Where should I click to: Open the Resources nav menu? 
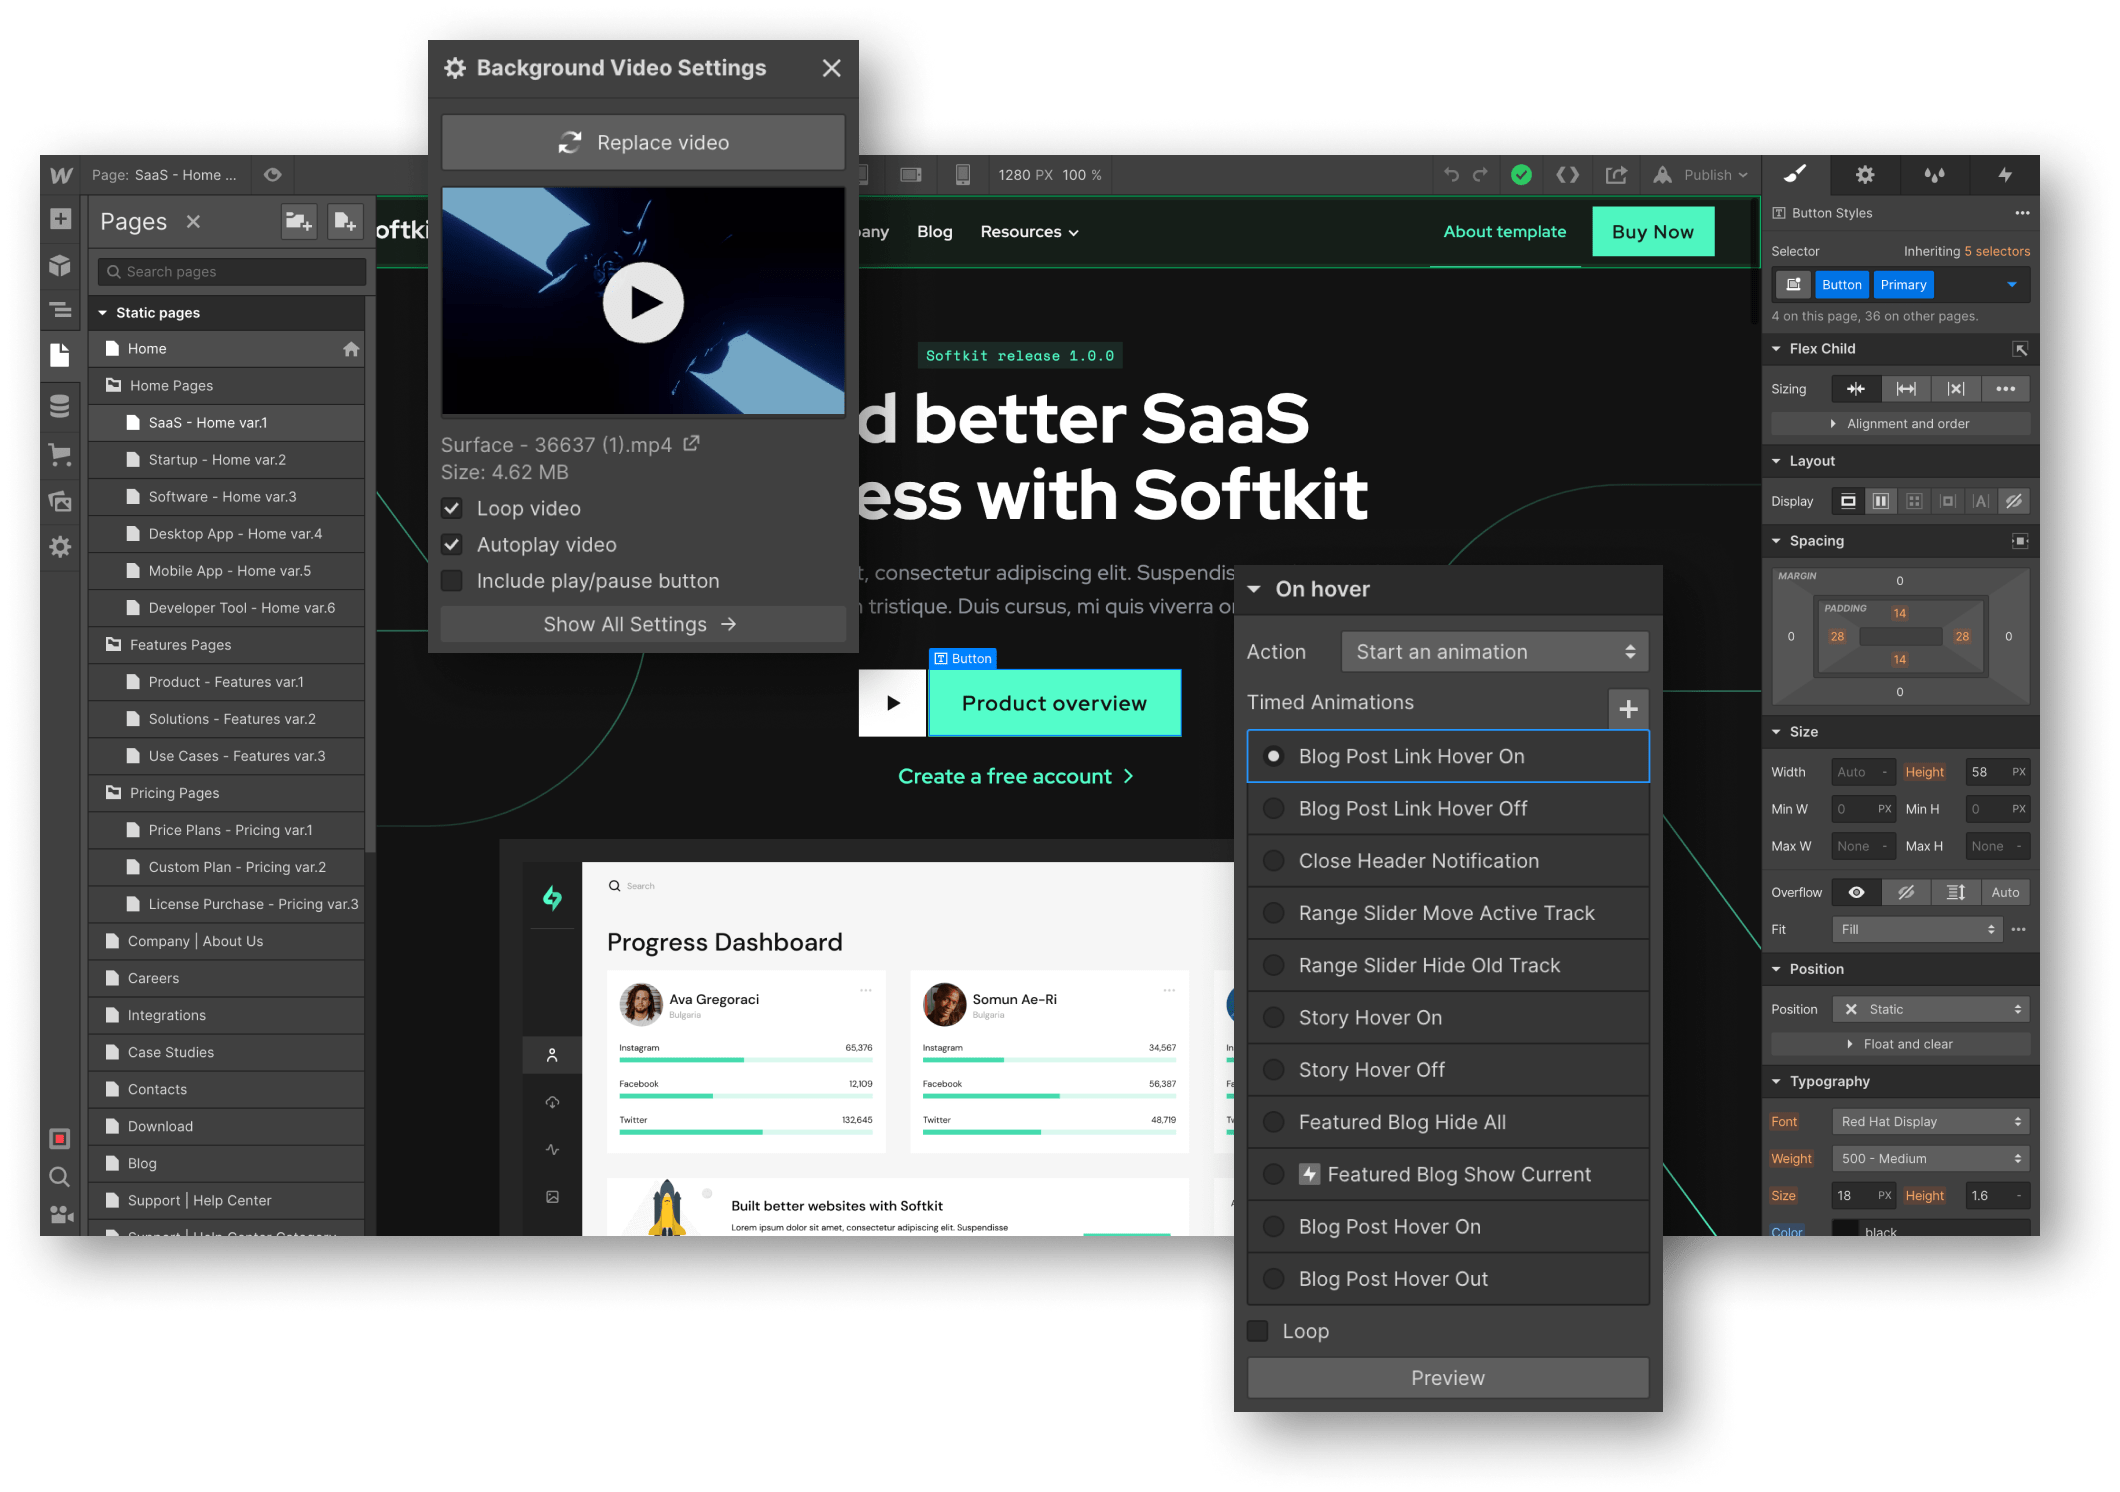pyautogui.click(x=1029, y=232)
